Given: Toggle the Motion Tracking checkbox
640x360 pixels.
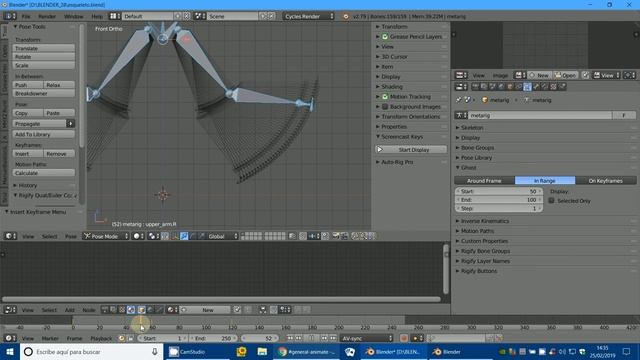Looking at the screenshot, I should pyautogui.click(x=385, y=97).
